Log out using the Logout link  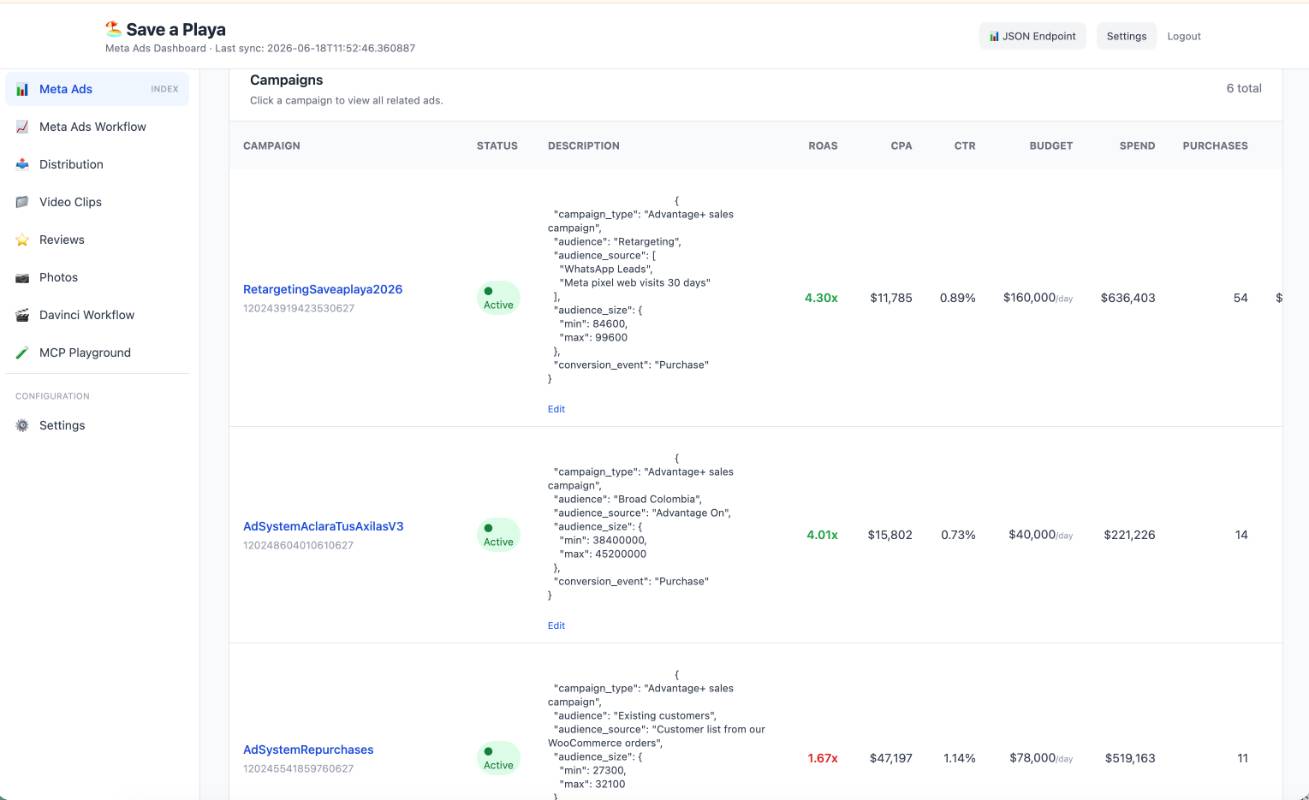[1184, 36]
